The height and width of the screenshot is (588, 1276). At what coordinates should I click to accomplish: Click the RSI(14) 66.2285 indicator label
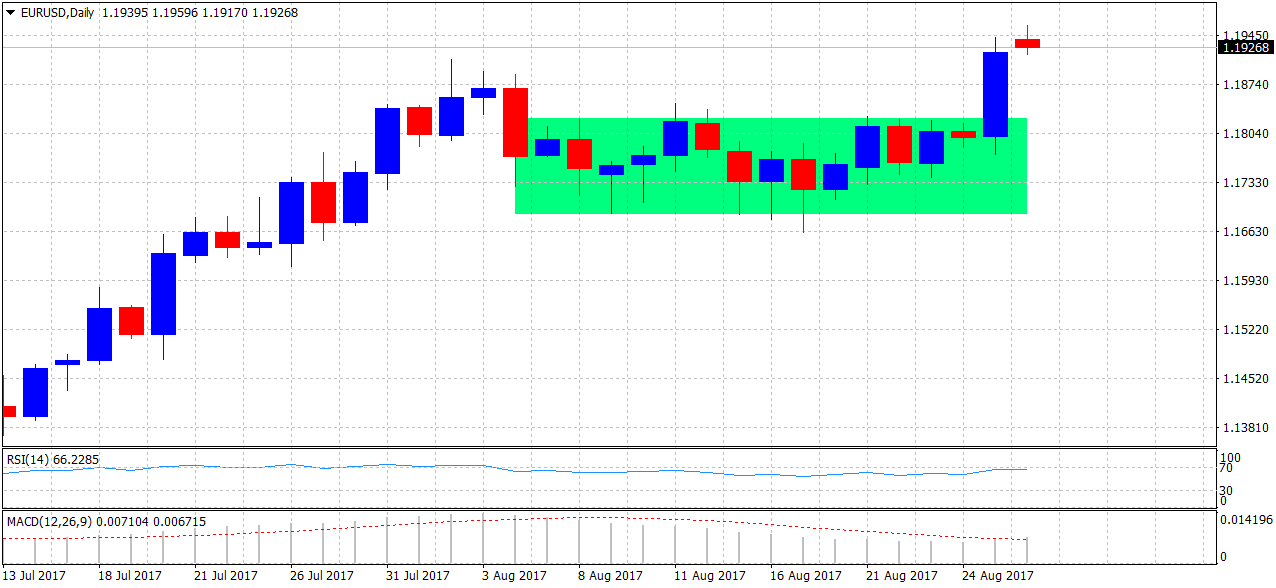point(53,460)
